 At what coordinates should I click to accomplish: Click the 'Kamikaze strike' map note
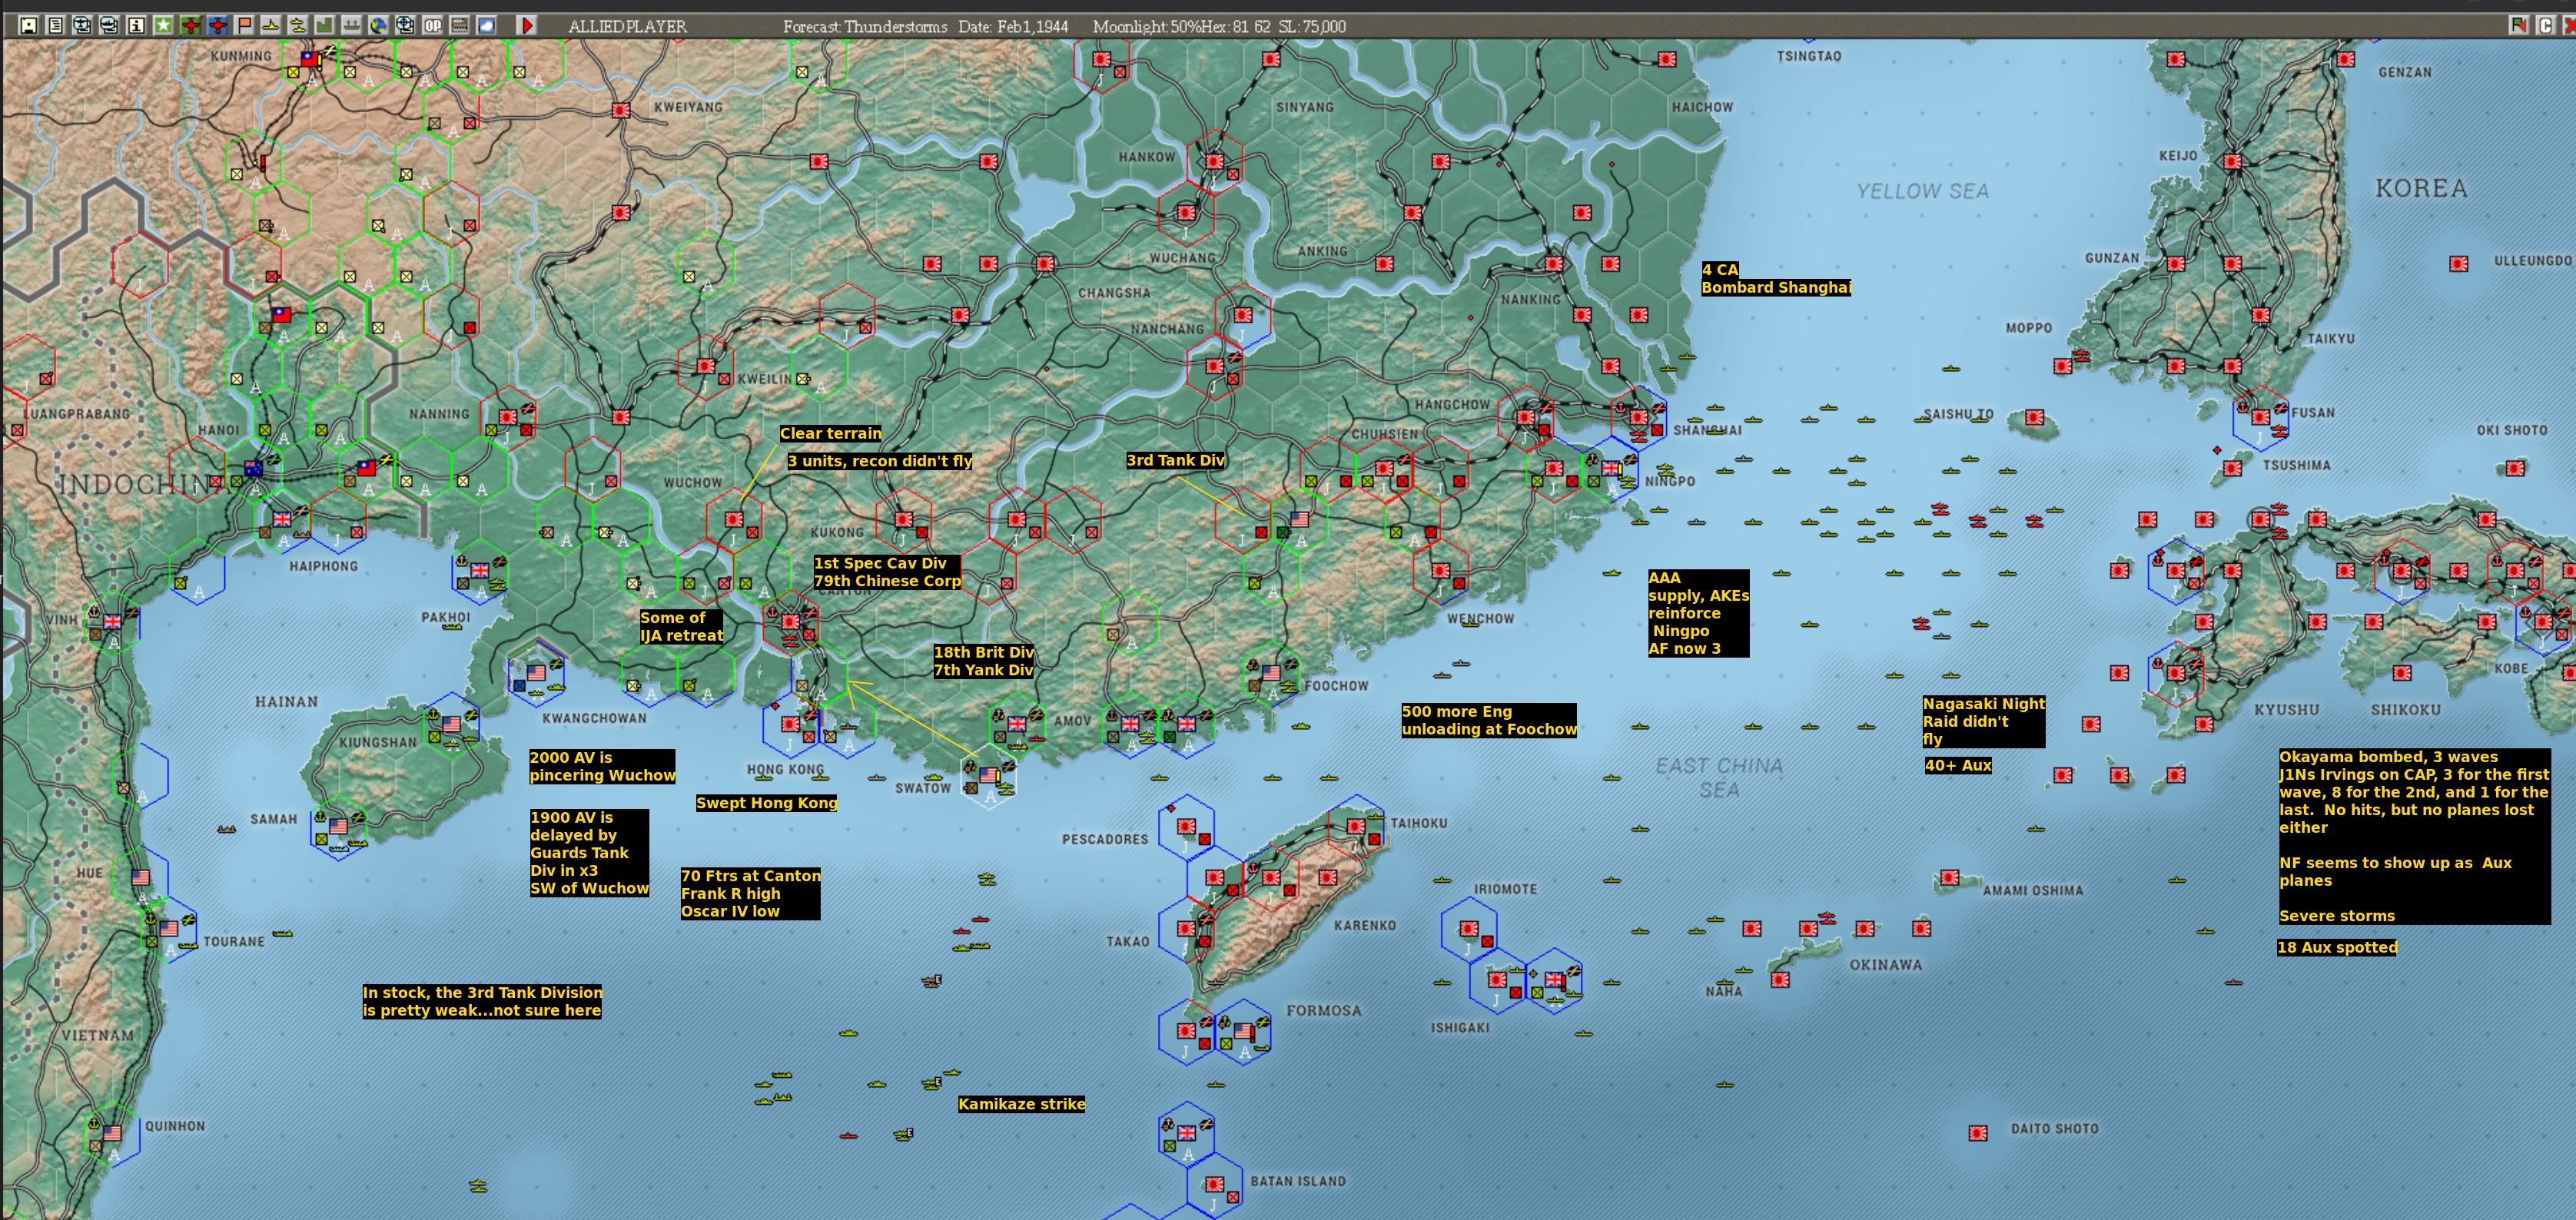click(1021, 1104)
